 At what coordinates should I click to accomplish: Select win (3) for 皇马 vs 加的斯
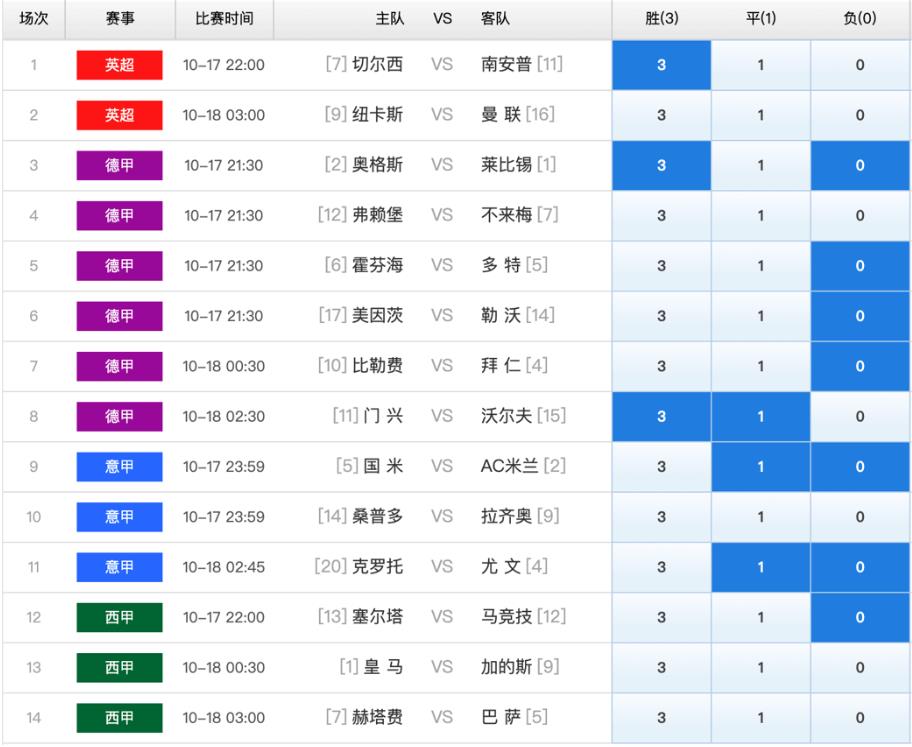(x=661, y=668)
